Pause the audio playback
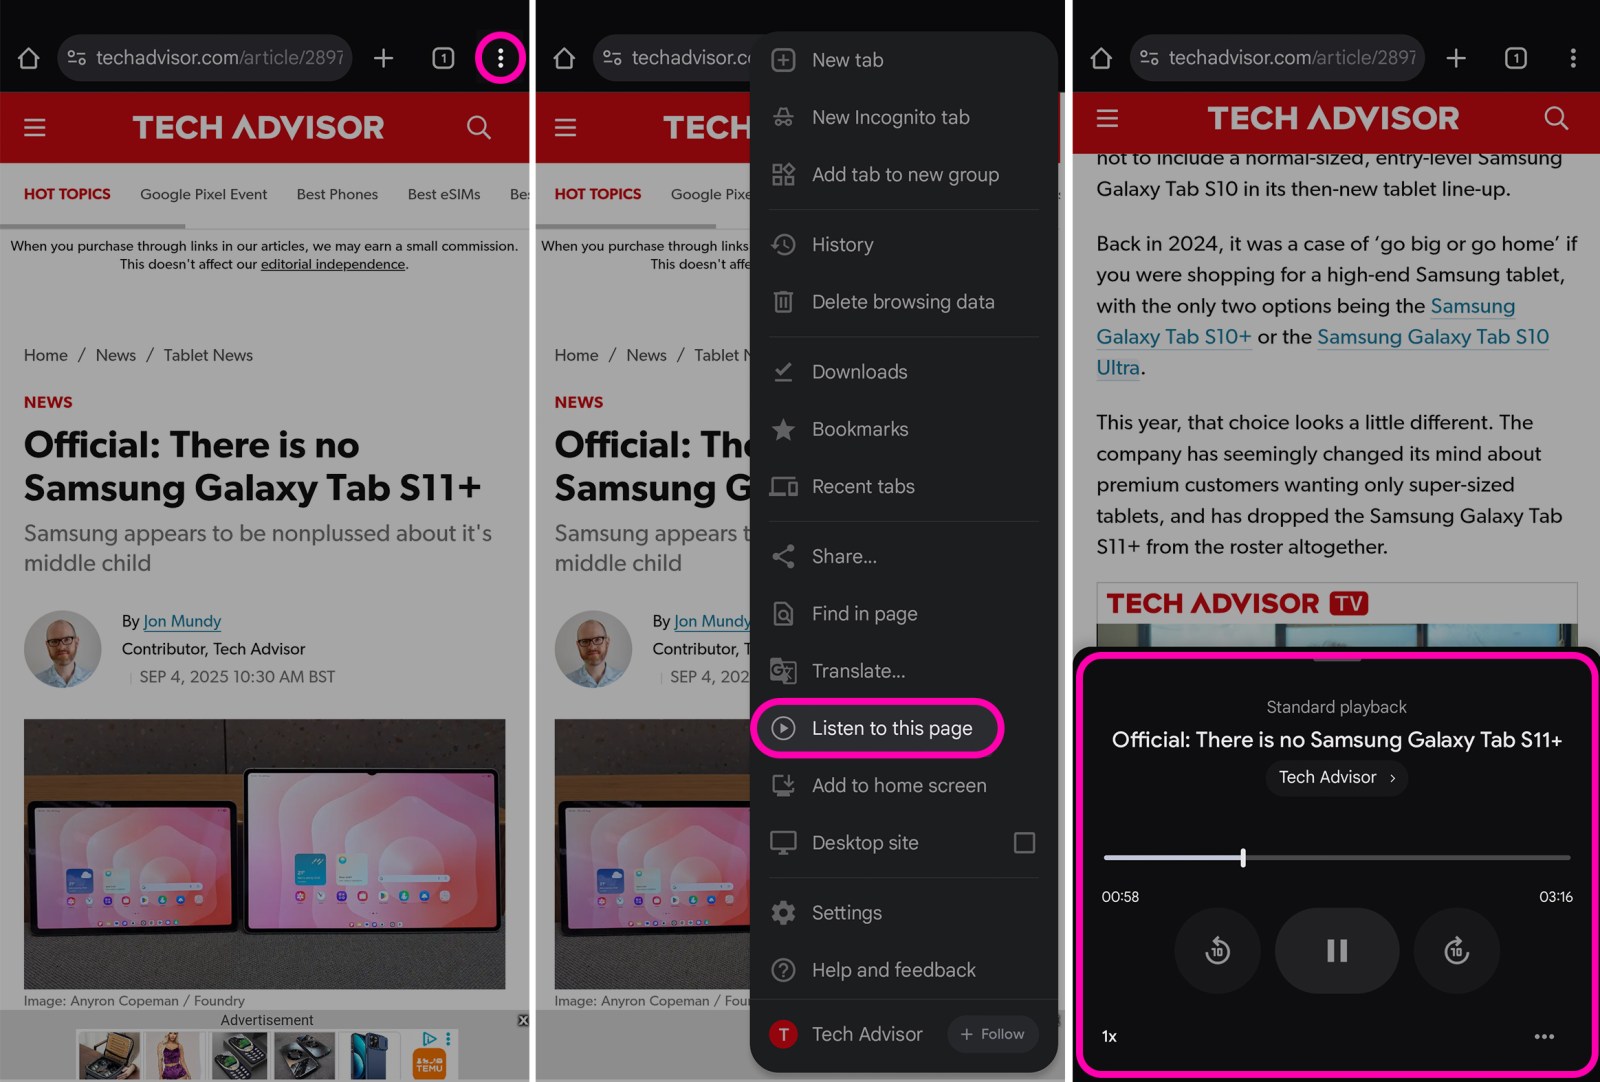 [1336, 950]
